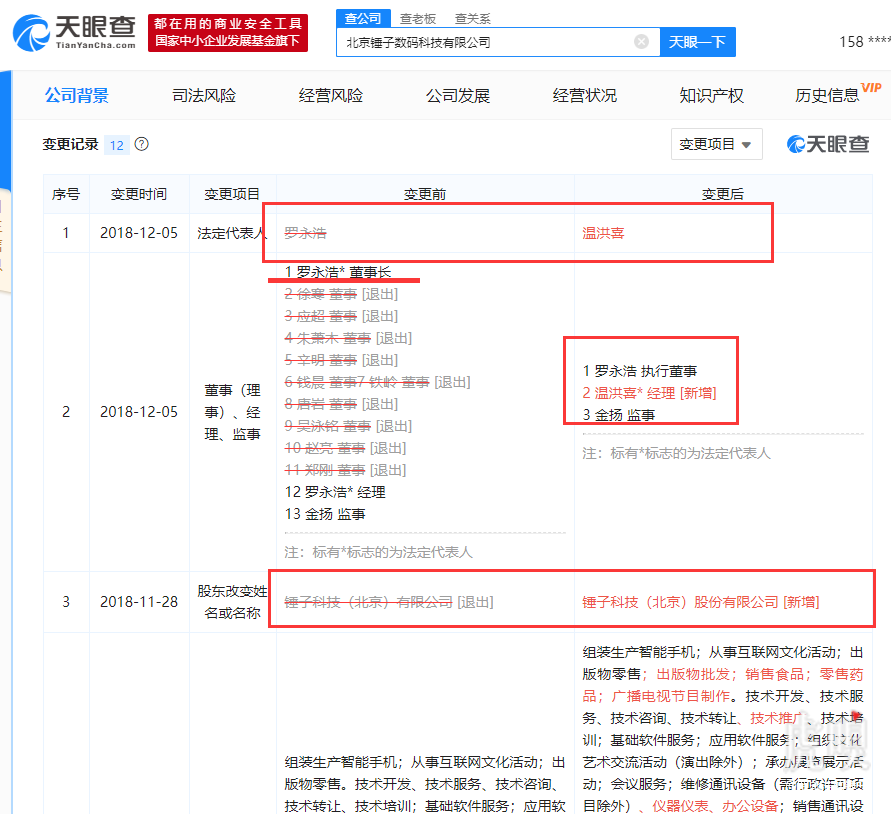Expand the 变更项目 filter dropdown
891x814 pixels.
716,144
